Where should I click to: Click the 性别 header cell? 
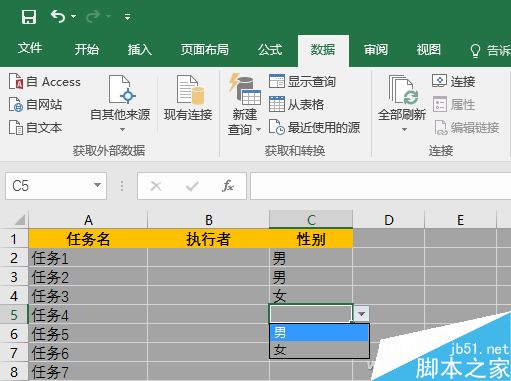tap(311, 239)
